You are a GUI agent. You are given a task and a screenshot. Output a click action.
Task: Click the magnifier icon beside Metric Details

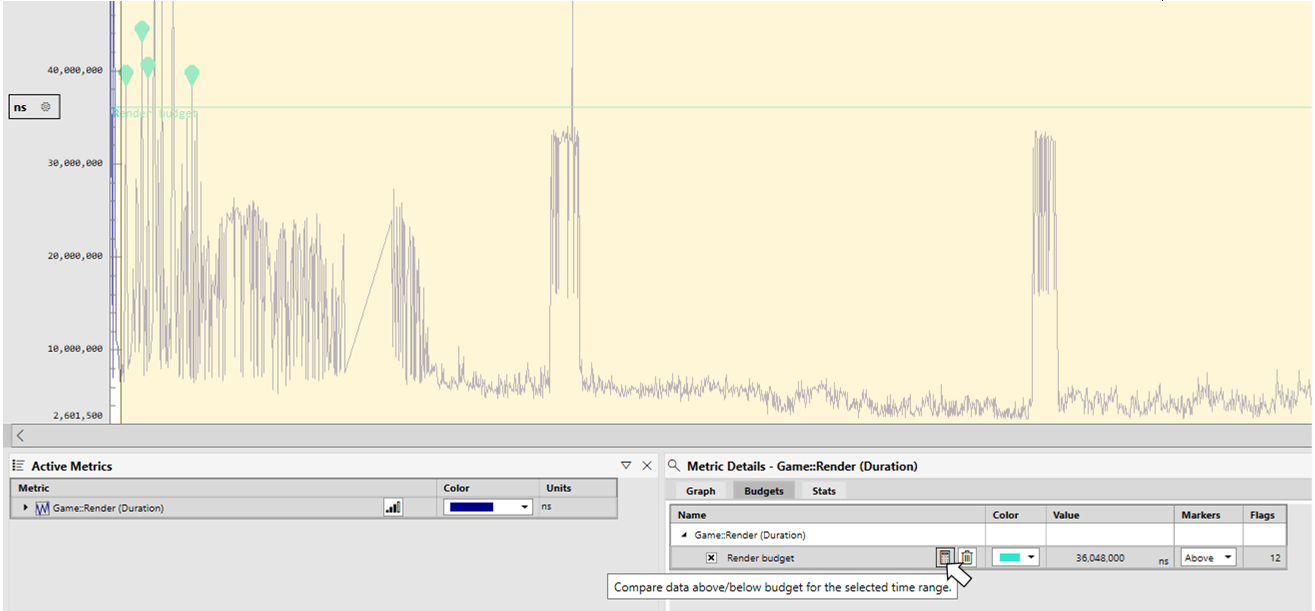(x=674, y=466)
